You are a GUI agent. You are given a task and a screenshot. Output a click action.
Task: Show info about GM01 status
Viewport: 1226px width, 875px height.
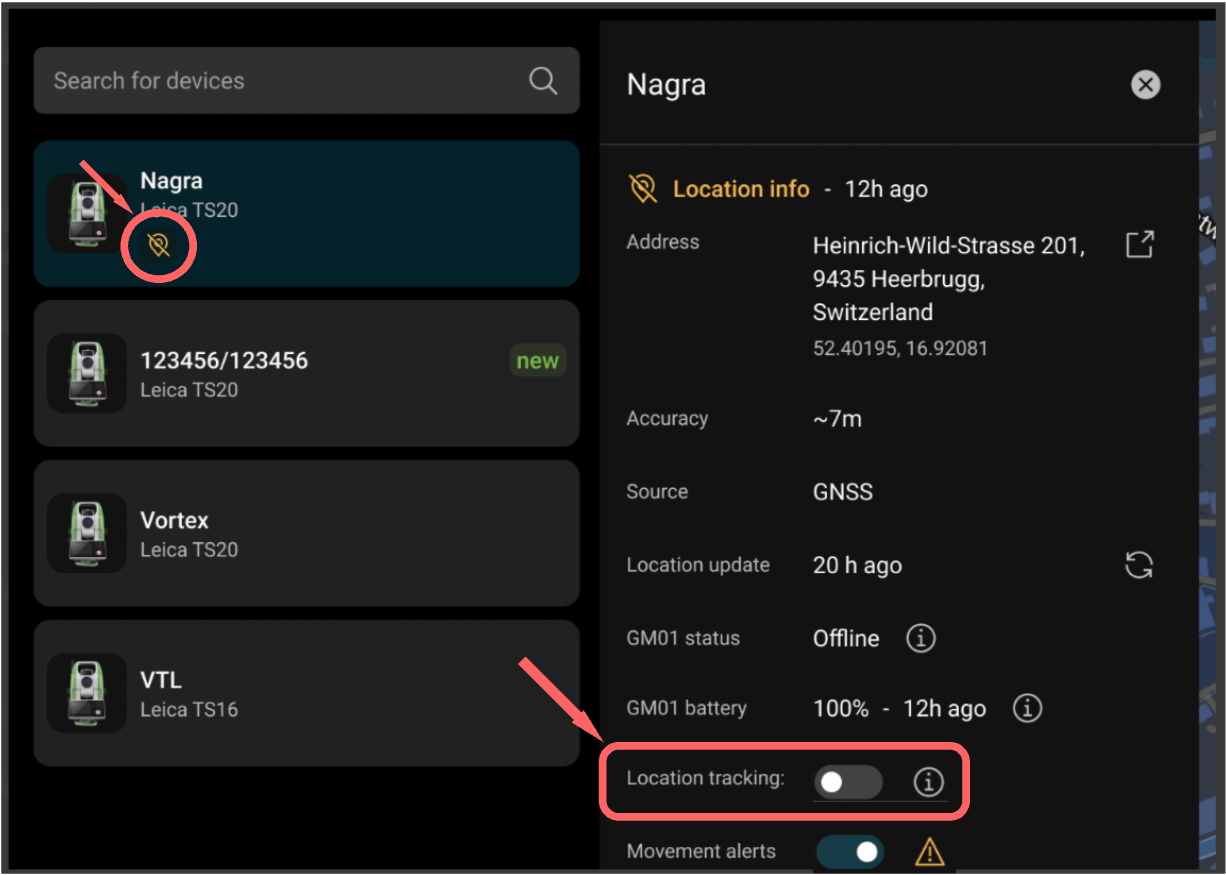(x=920, y=638)
